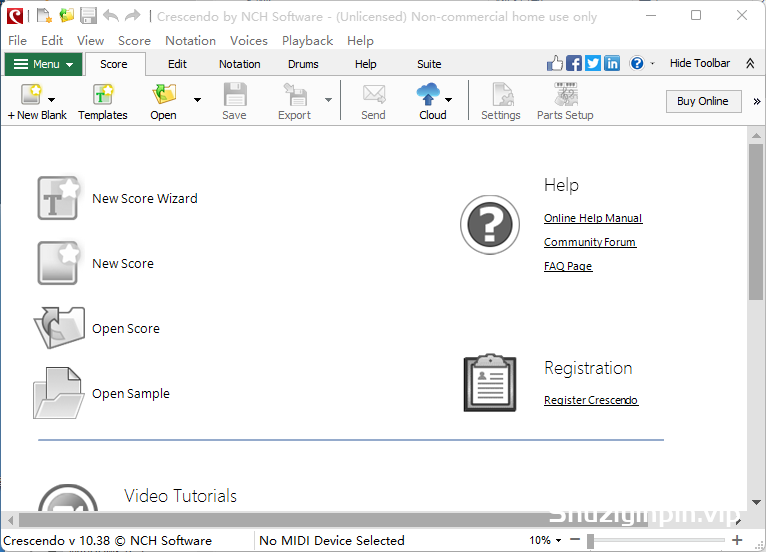The image size is (766, 552).
Task: Open the 10% zoom level dropdown
Action: point(545,540)
